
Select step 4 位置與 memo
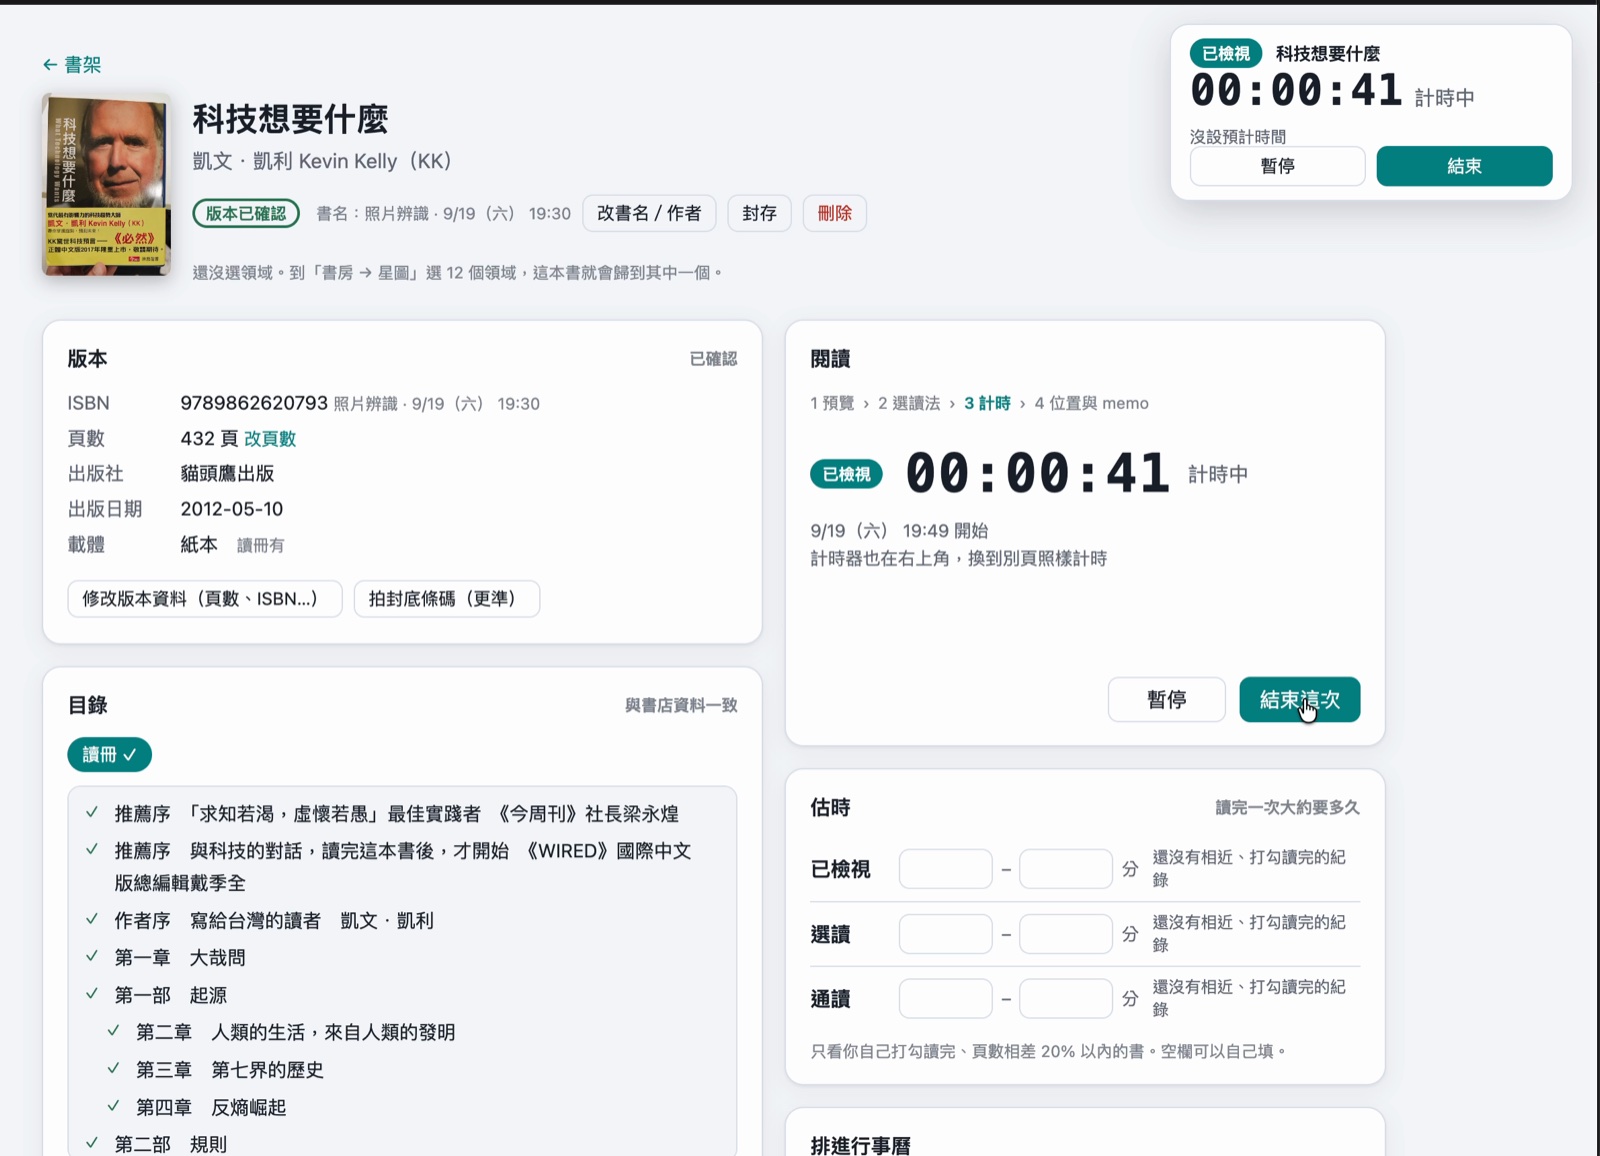point(1091,403)
